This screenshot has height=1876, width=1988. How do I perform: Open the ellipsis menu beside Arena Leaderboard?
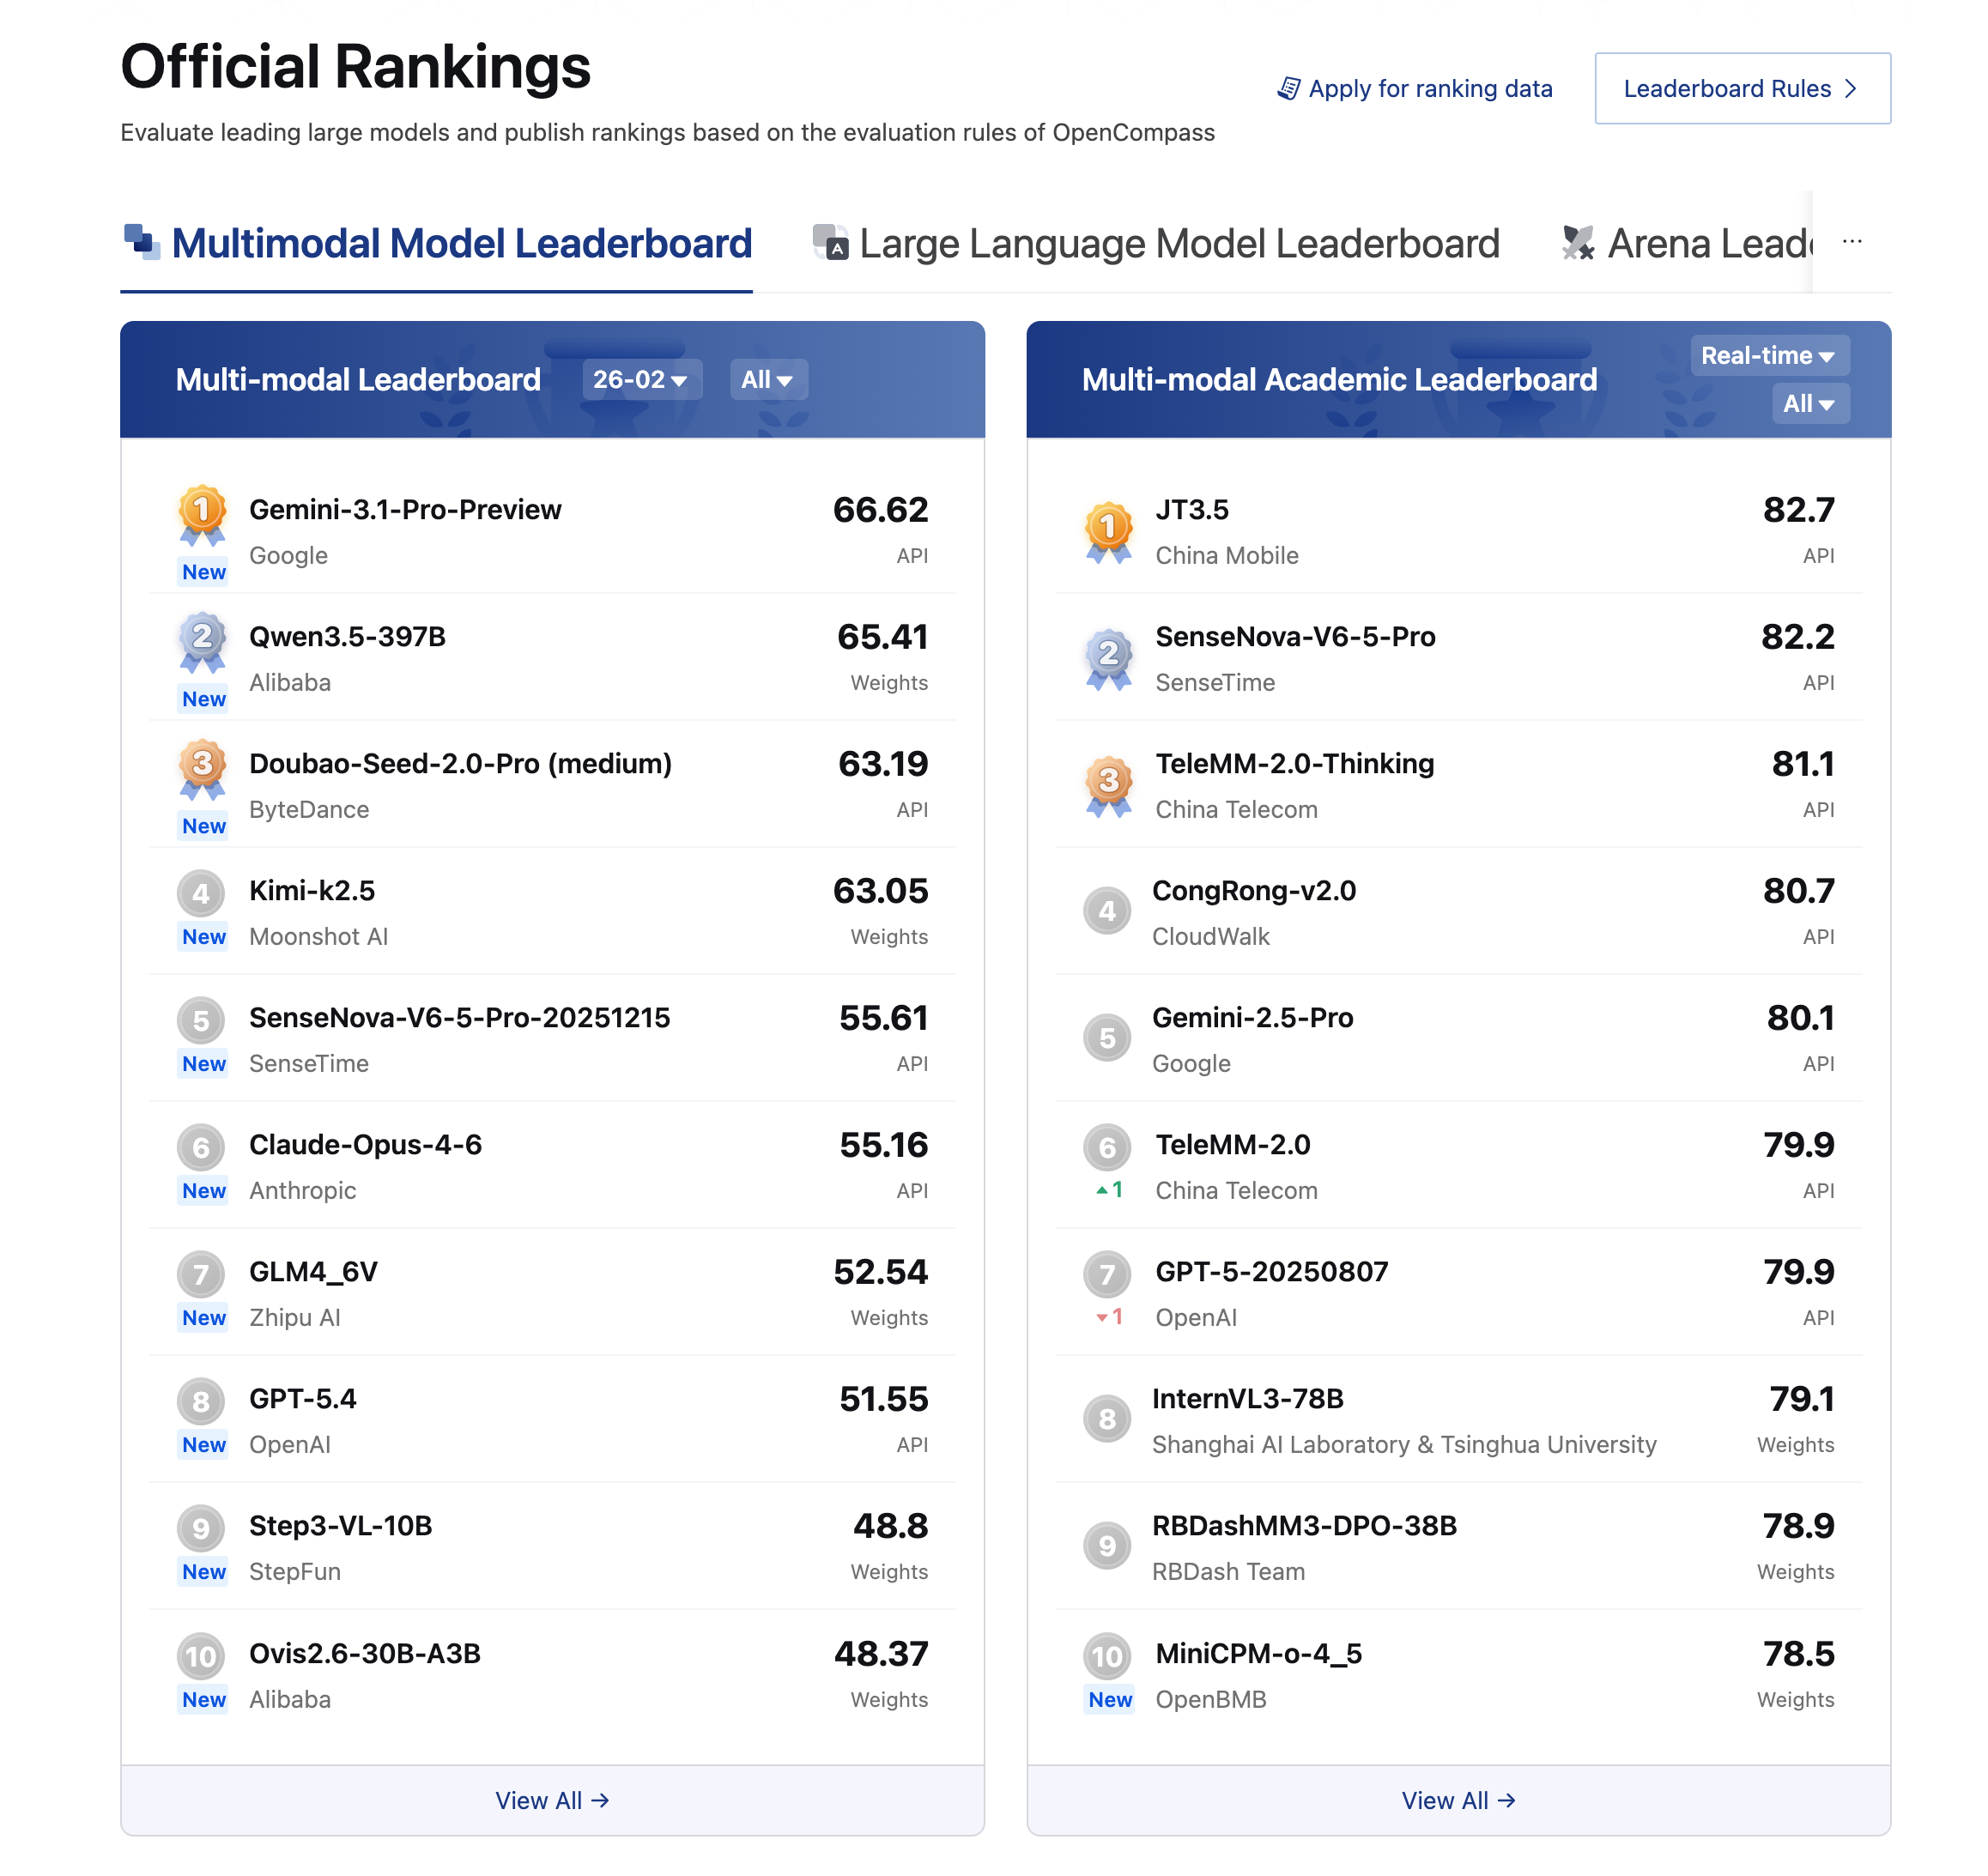click(1852, 241)
